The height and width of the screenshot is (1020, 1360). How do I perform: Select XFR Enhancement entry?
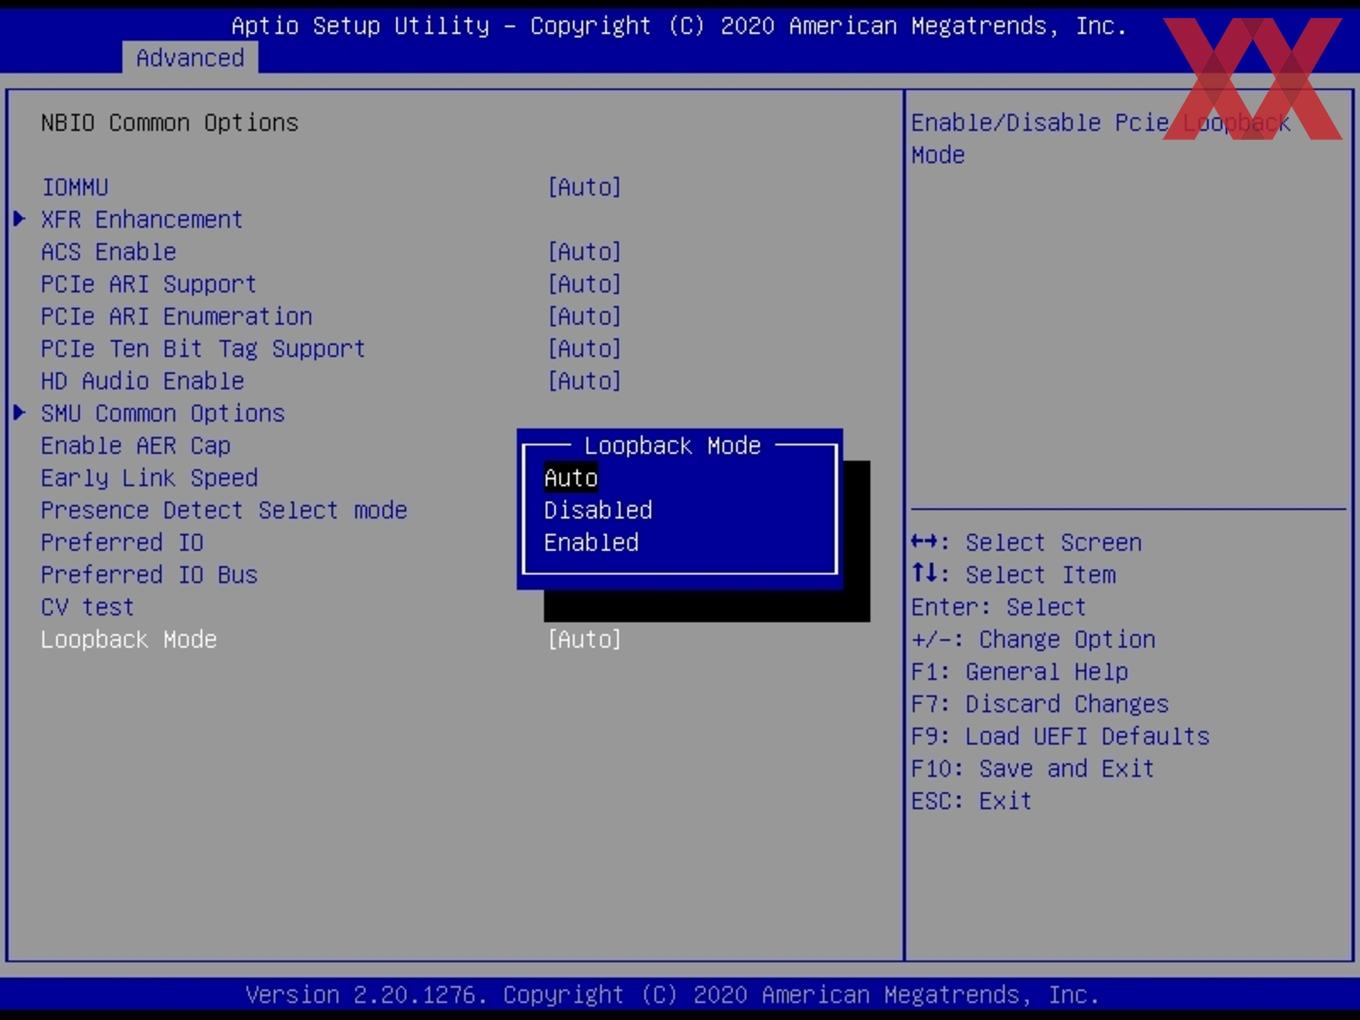point(142,219)
